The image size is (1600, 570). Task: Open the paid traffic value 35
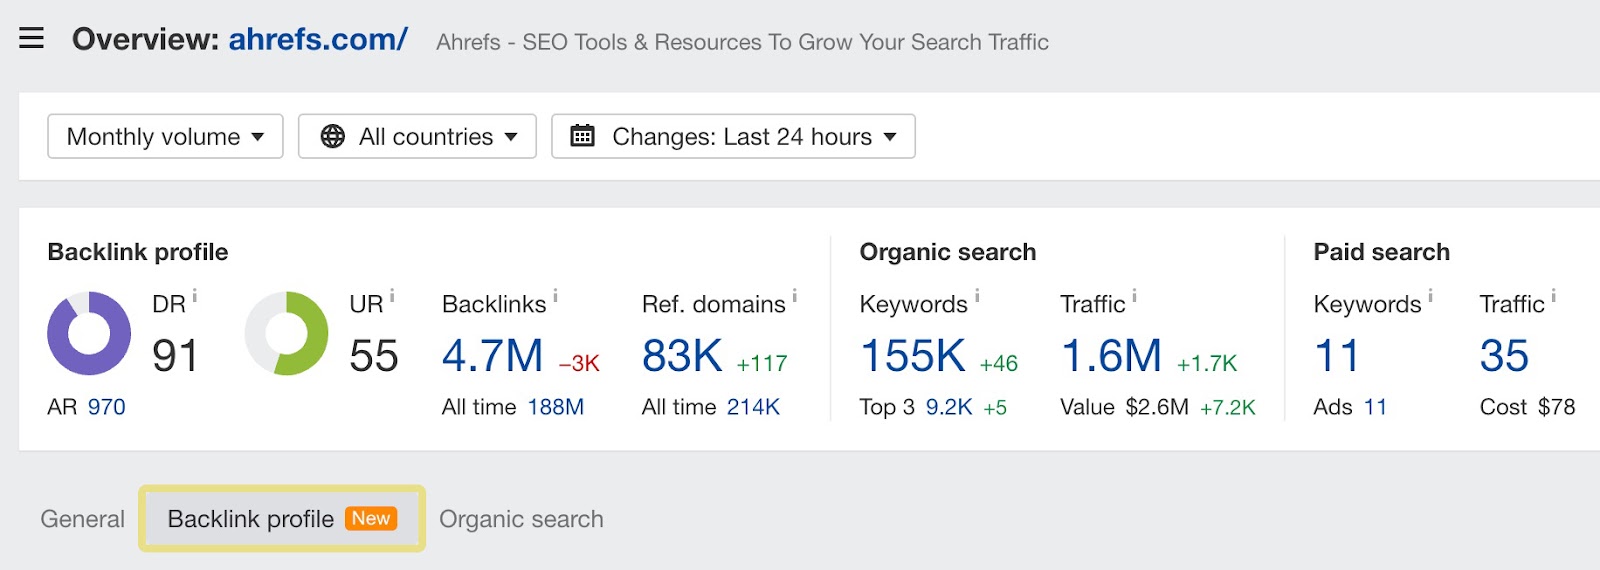[x=1505, y=356]
